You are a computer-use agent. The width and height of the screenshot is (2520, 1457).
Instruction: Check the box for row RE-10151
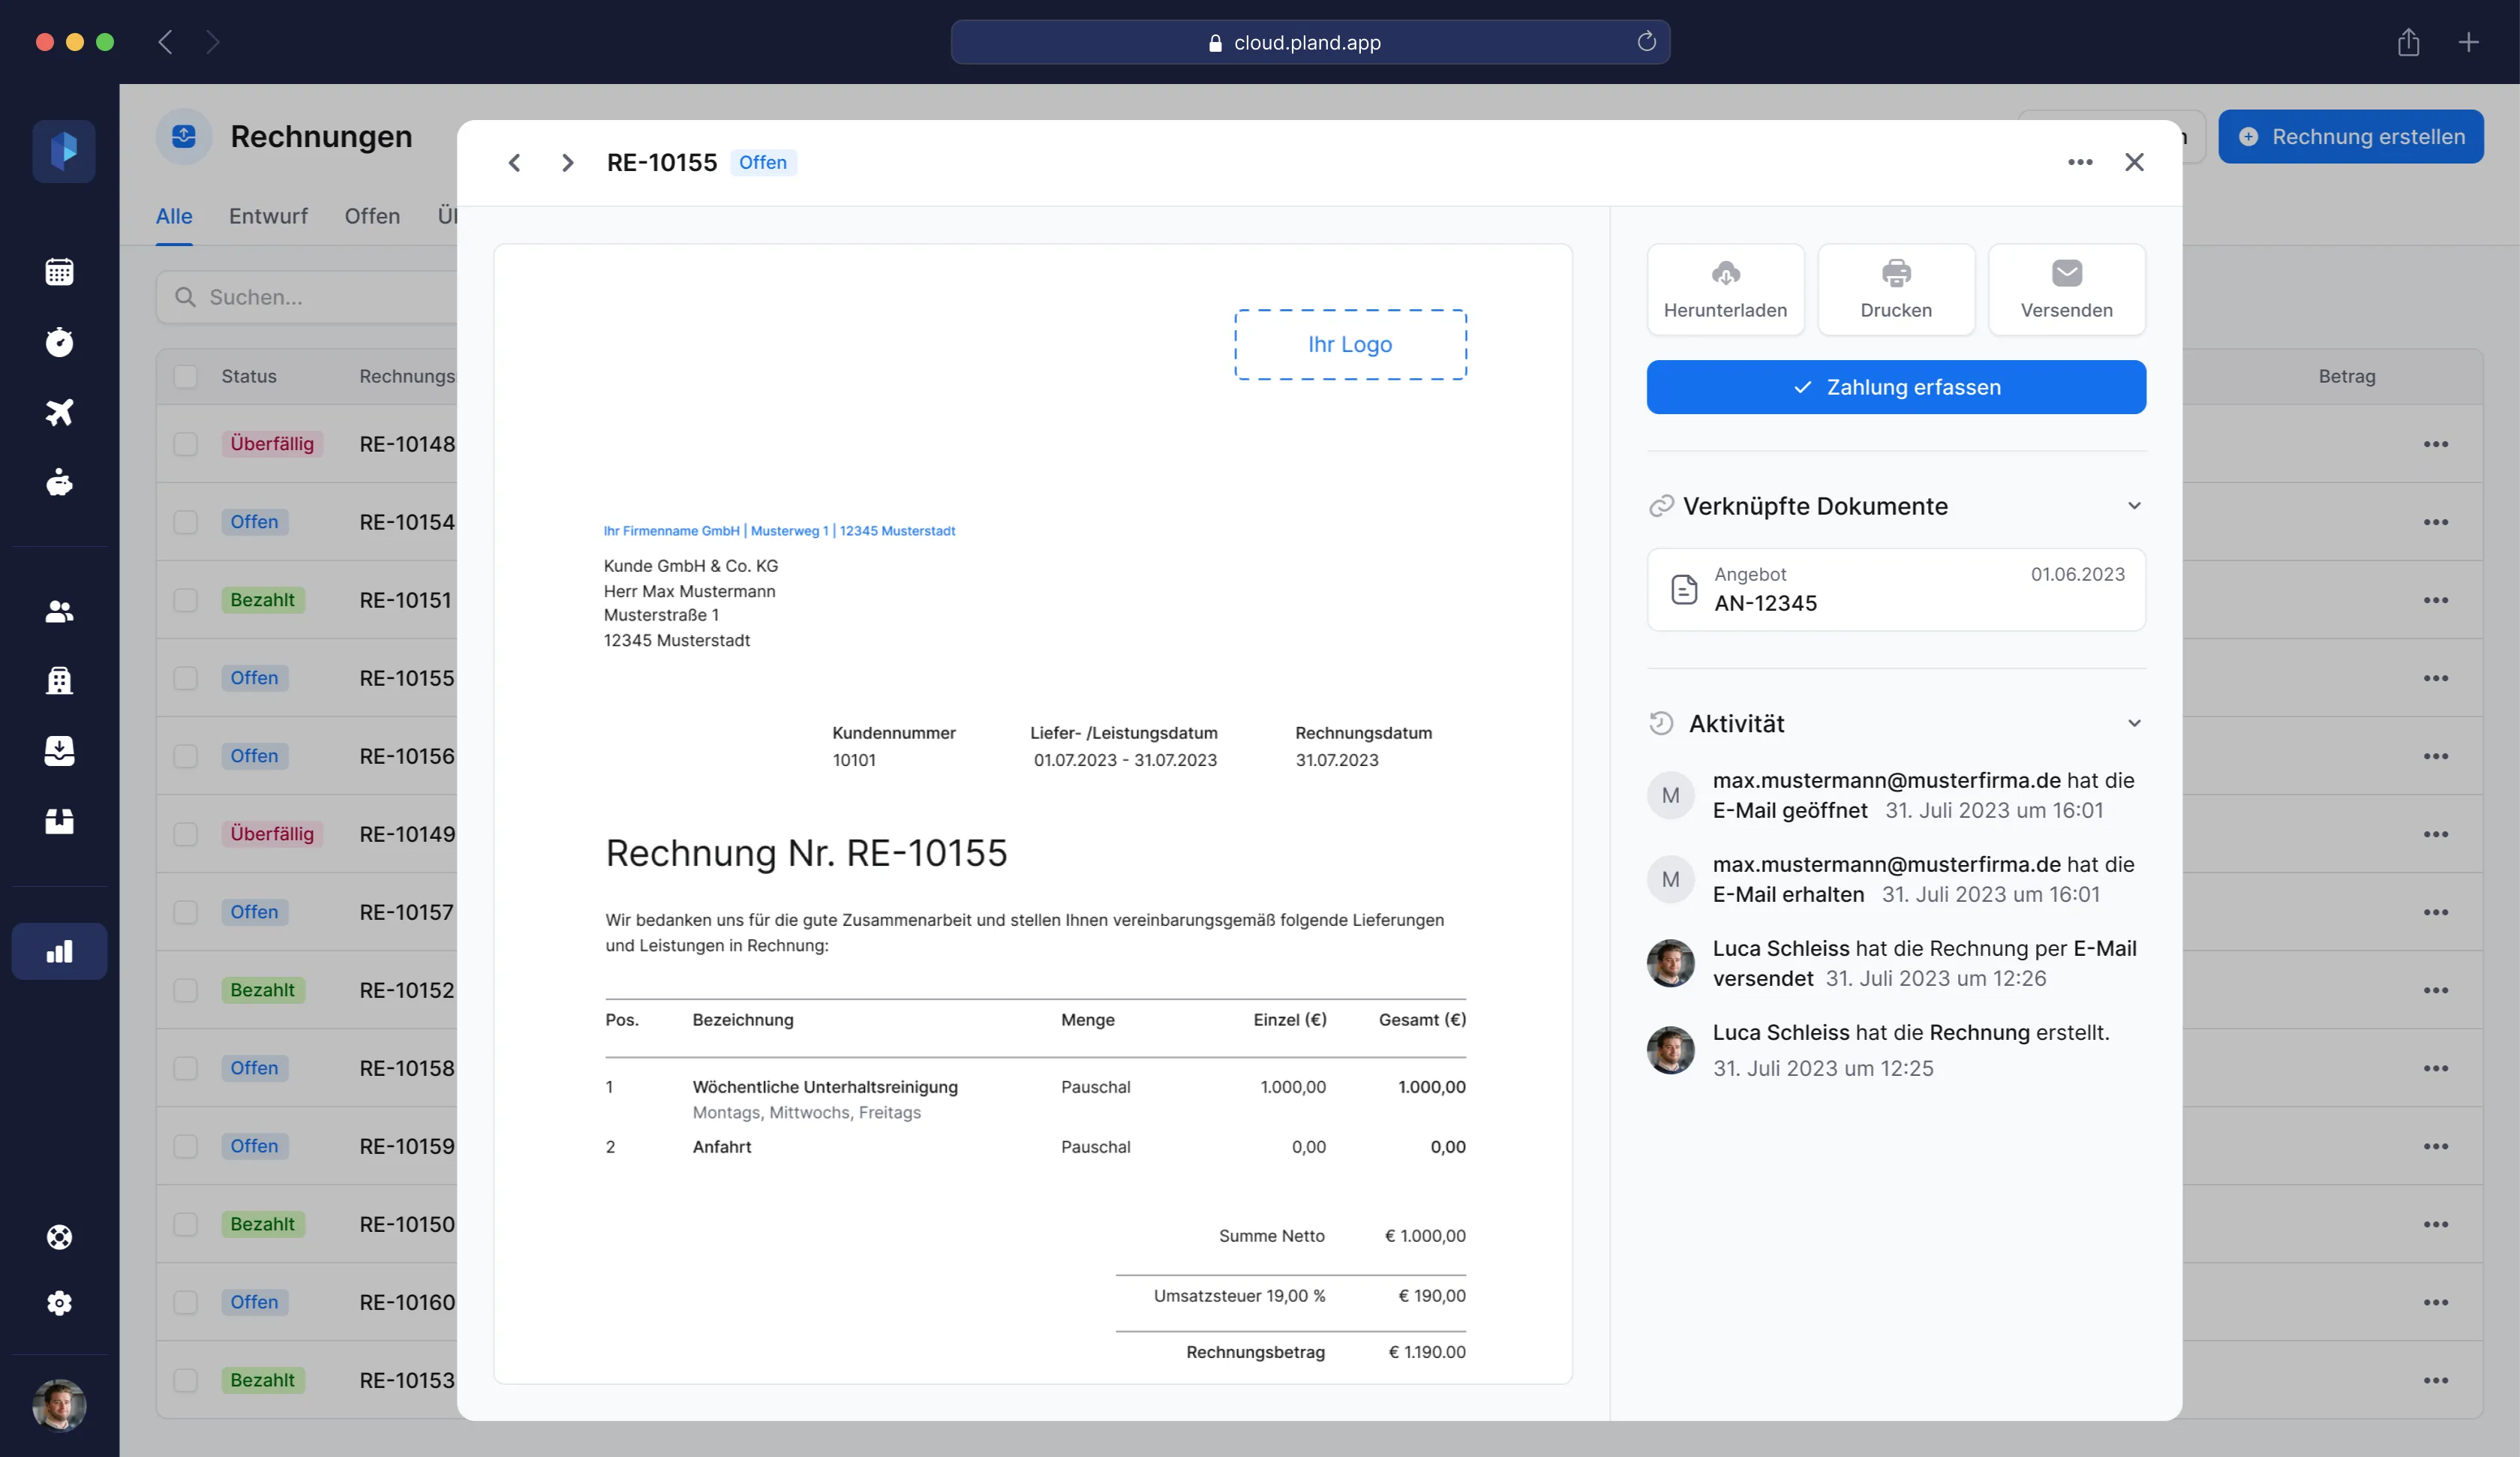click(186, 600)
